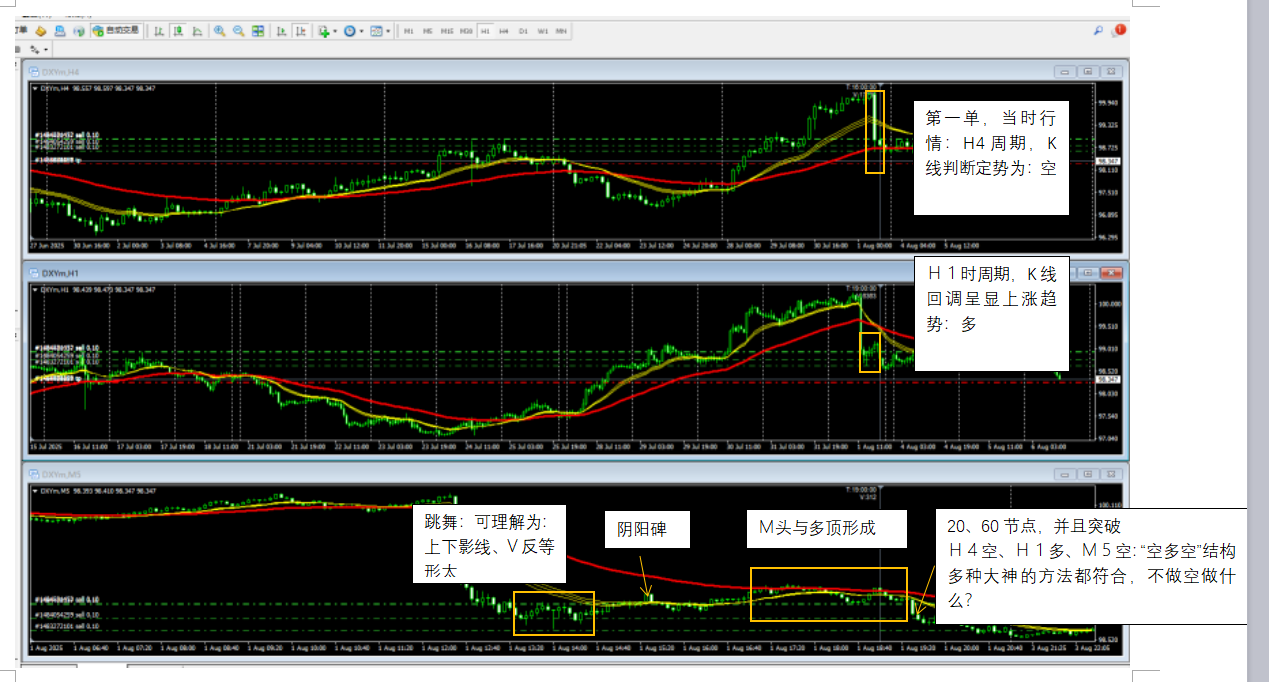
Task: Expand the second-row line tool dropdown
Action: pyautogui.click(x=46, y=49)
